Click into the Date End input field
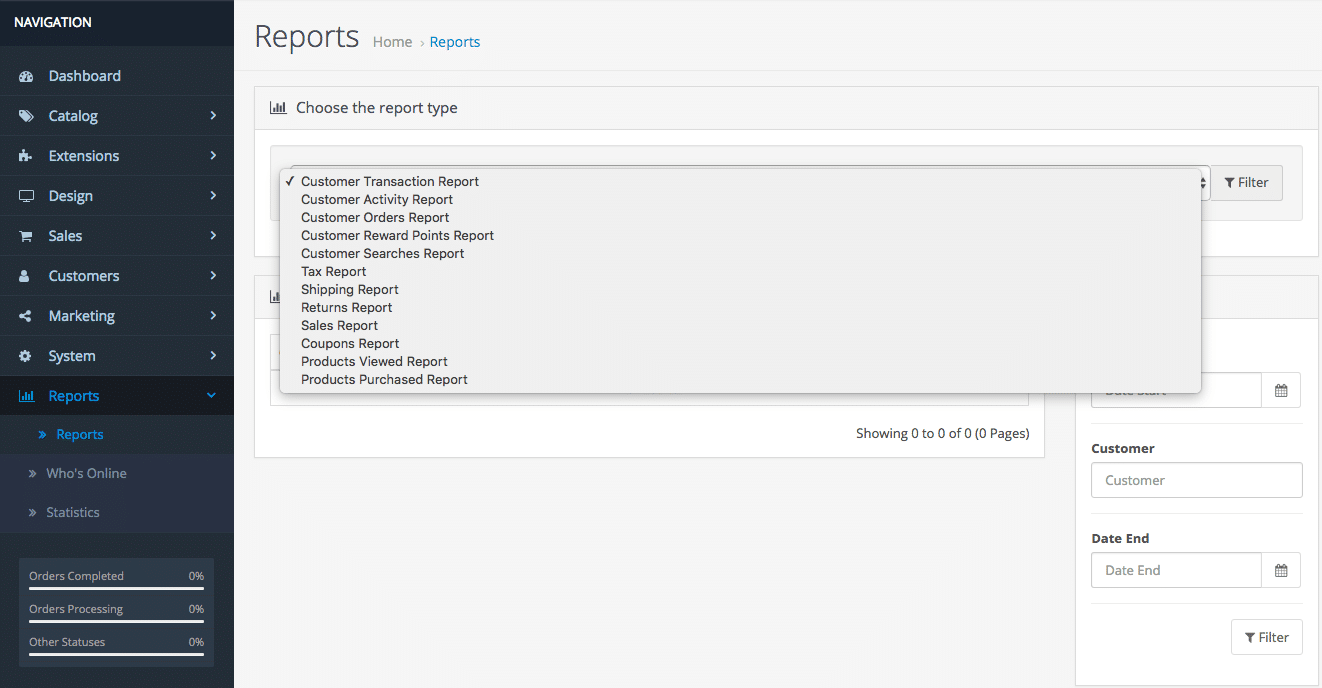The image size is (1322, 688). click(x=1176, y=570)
